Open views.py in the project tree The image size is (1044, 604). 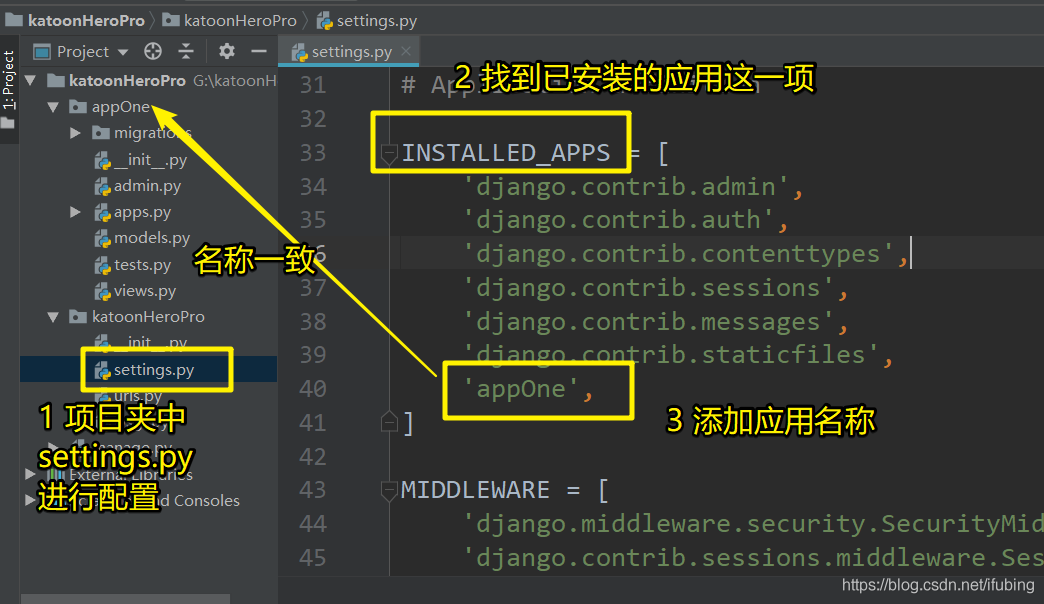(x=144, y=291)
